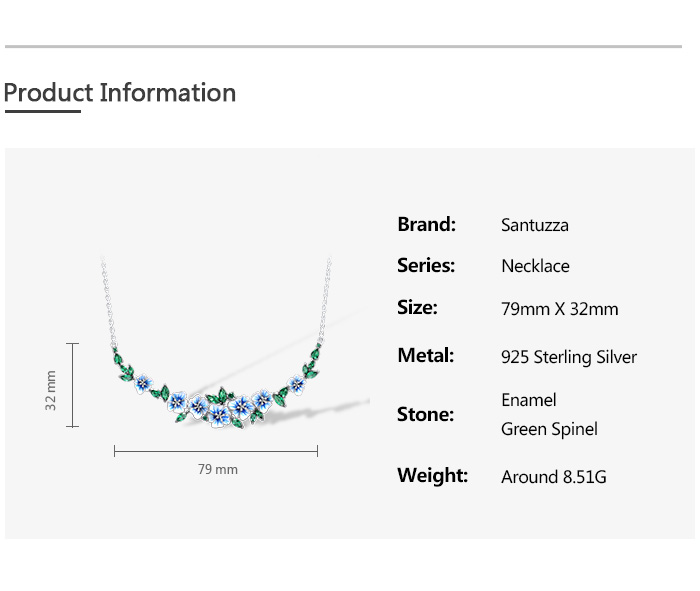Click the necklace's left silver chain
Image resolution: width=700 pixels, height=591 pixels.
tap(109, 310)
